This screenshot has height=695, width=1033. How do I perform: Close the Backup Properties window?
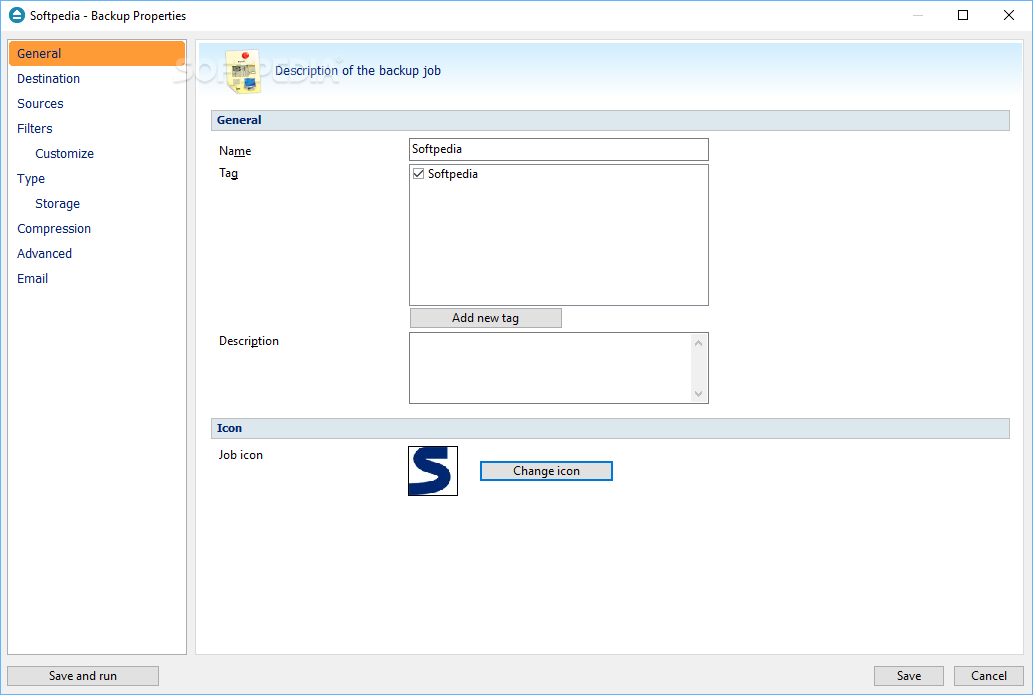pos(1009,15)
